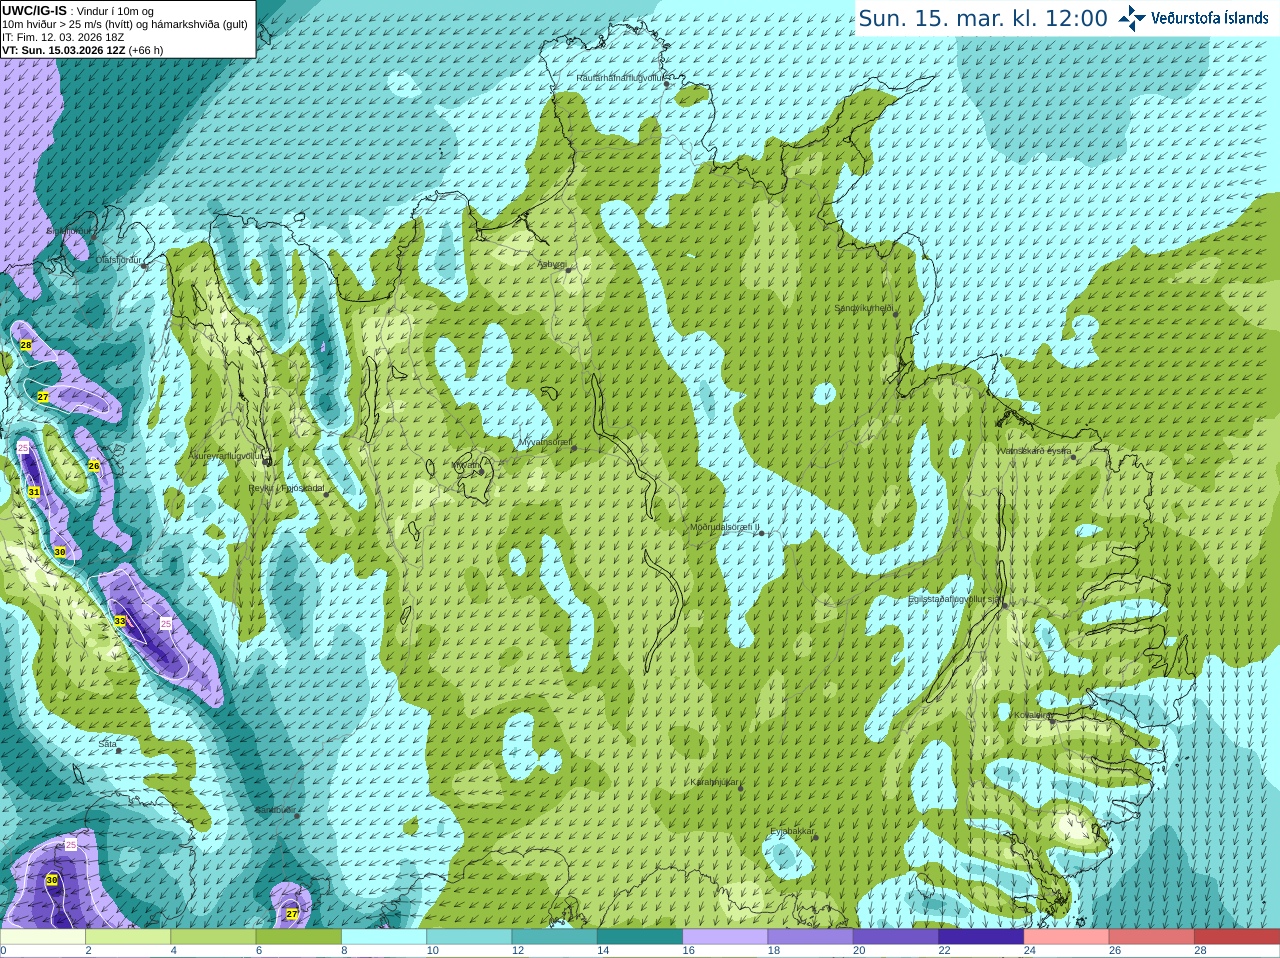
Task: Pick the 24–26 m/s pink legend swatch
Action: pyautogui.click(x=1066, y=937)
